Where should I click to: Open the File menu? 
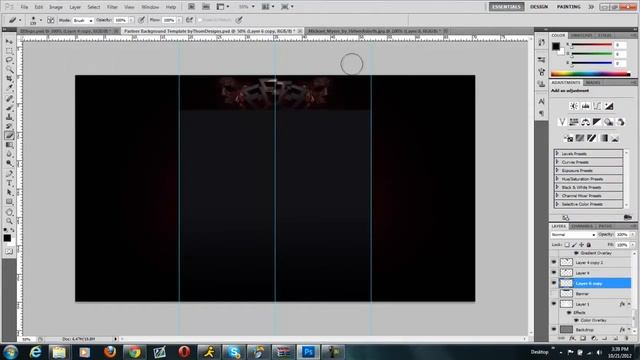tap(24, 7)
